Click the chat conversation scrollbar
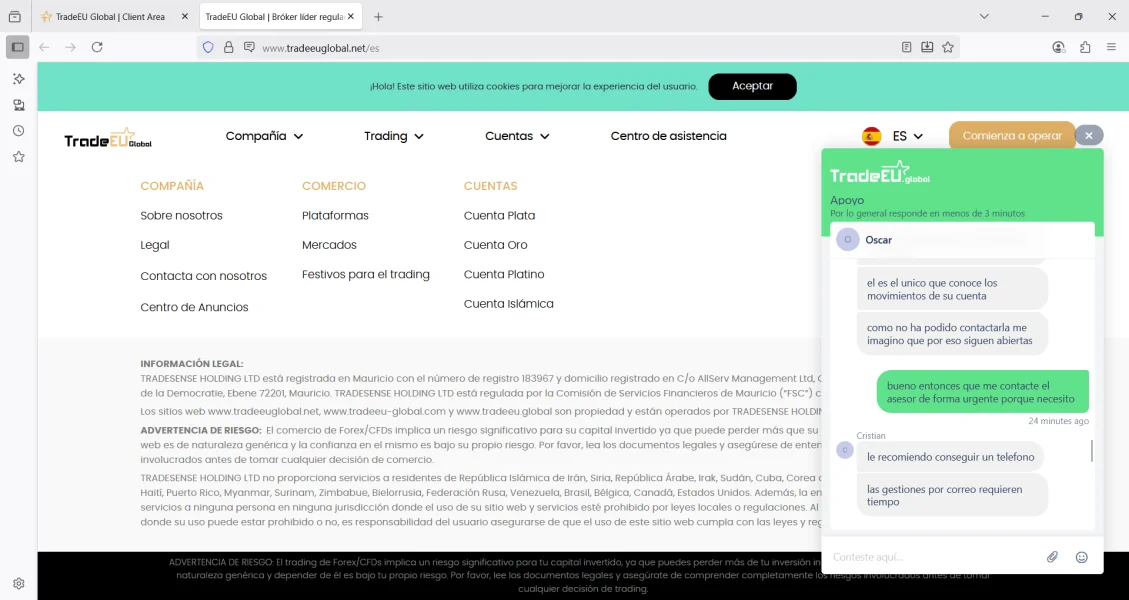 click(x=1091, y=451)
